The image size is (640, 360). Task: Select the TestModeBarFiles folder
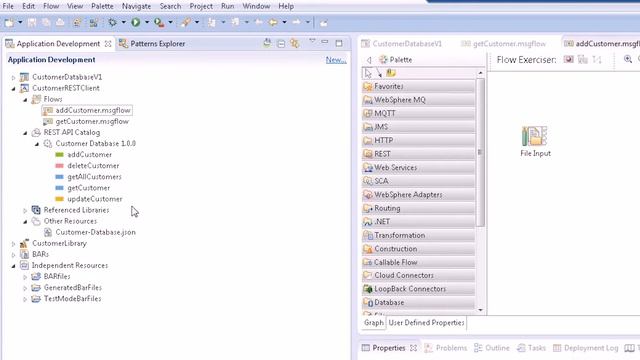click(67, 299)
